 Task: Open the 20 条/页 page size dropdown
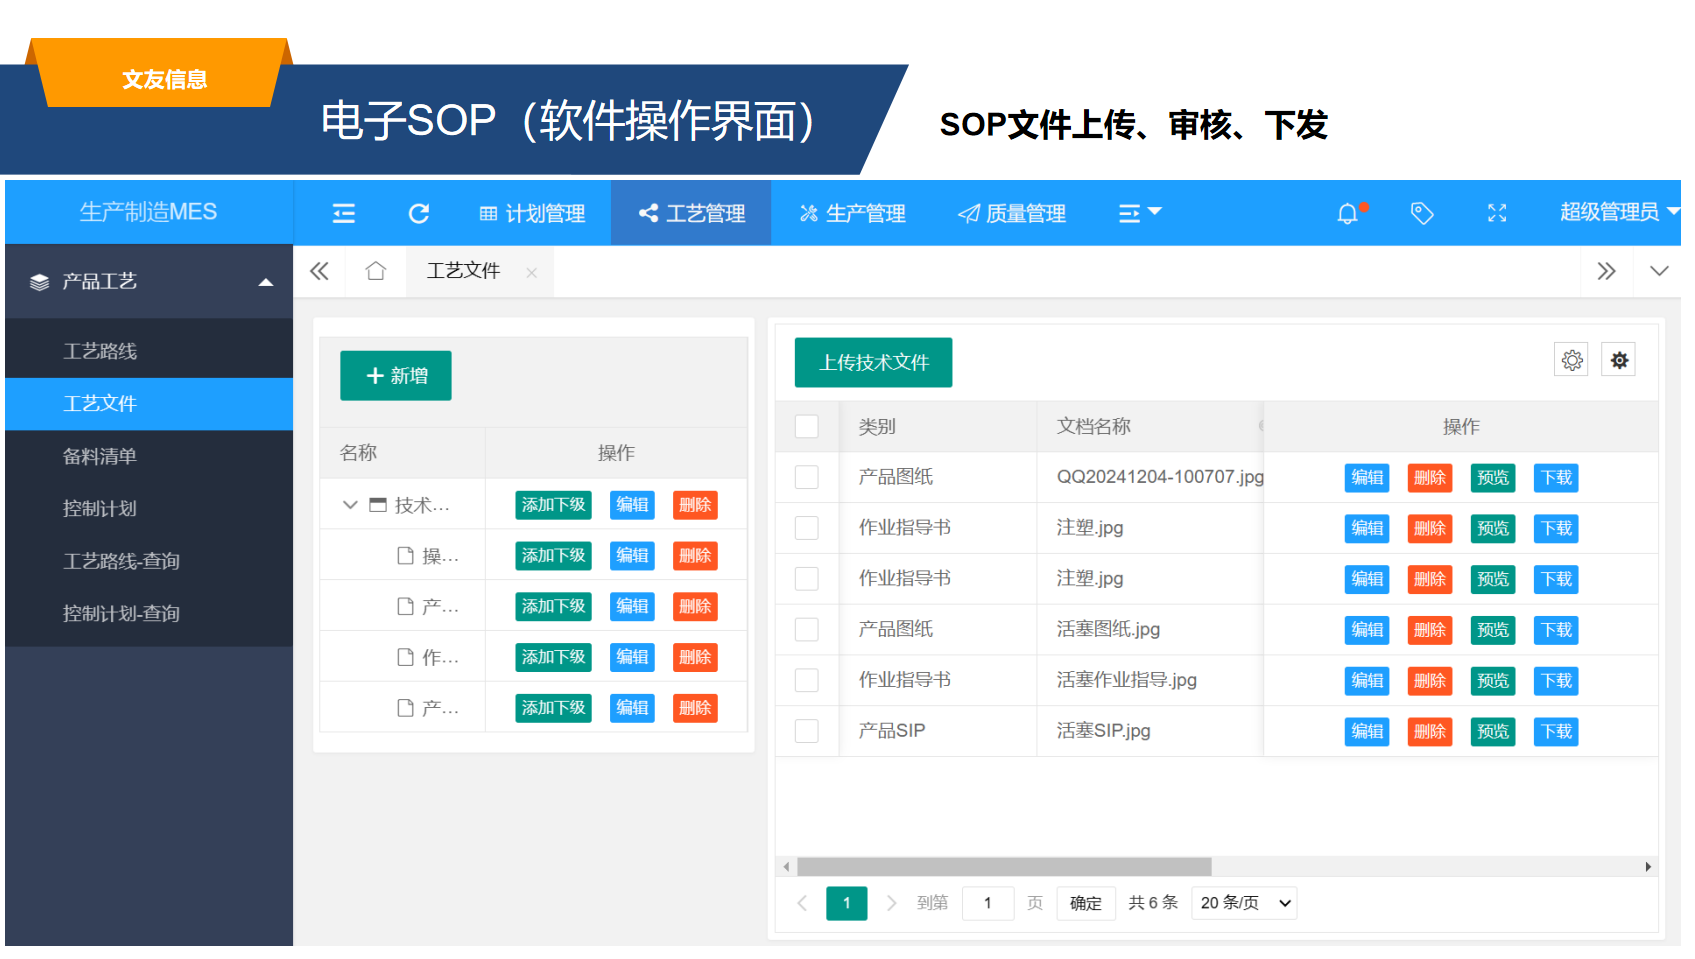pos(1244,903)
